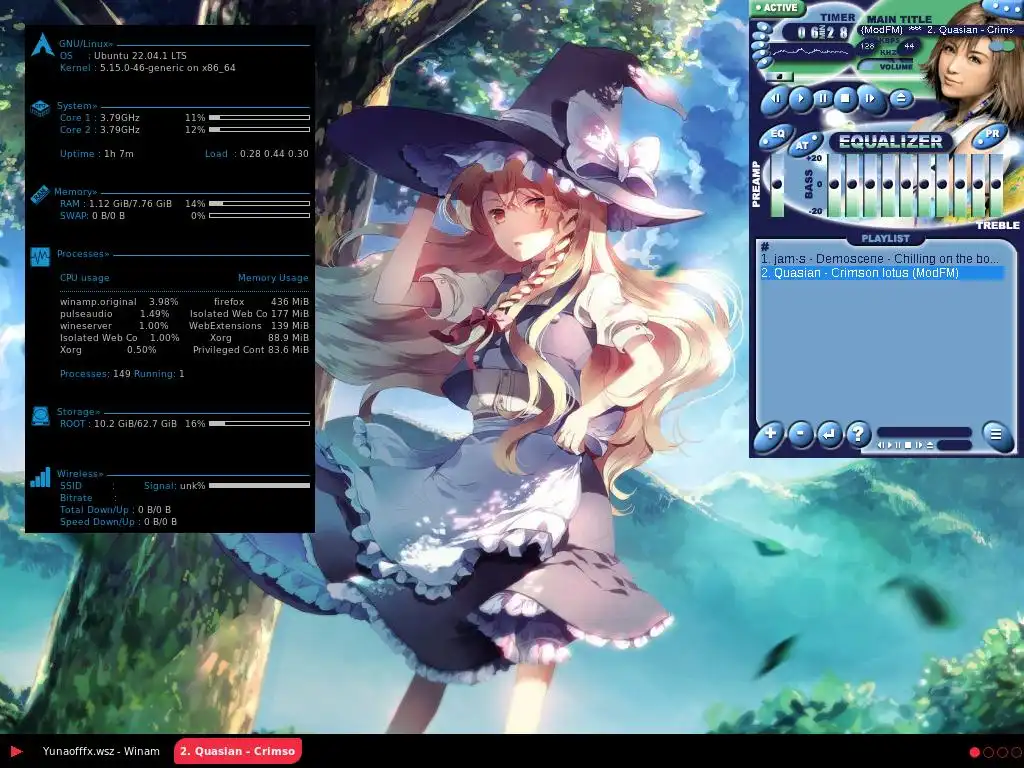This screenshot has height=768, width=1024.
Task: Skip to next track in Winamp main window
Action: coord(871,99)
